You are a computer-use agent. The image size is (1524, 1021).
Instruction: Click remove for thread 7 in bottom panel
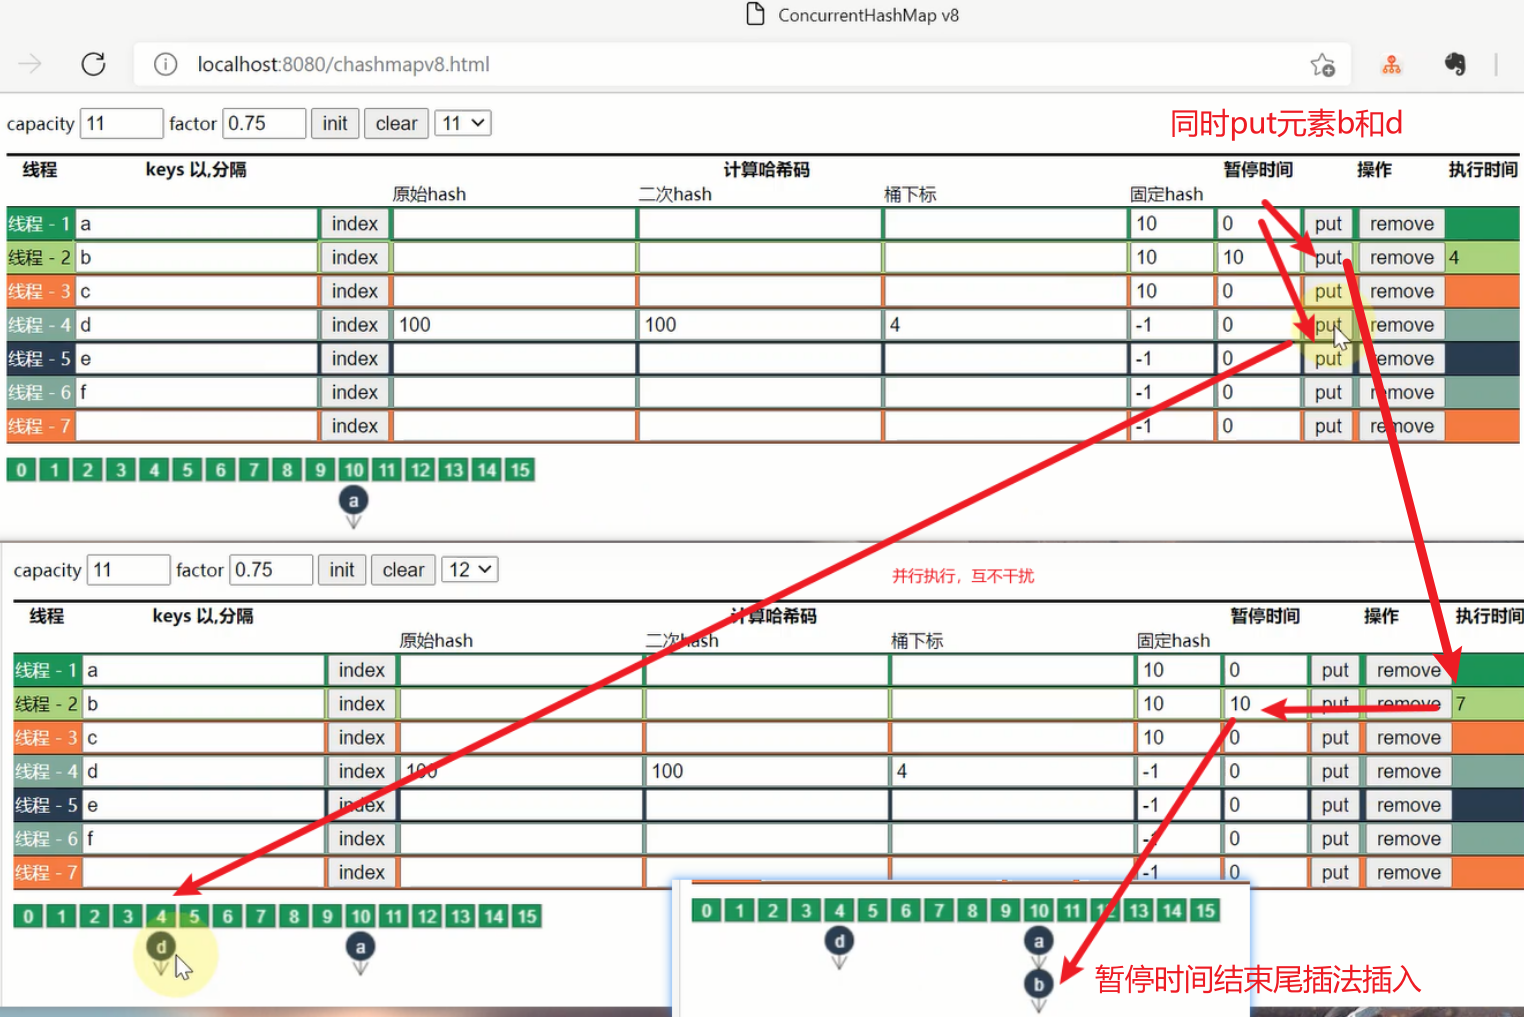pyautogui.click(x=1408, y=872)
